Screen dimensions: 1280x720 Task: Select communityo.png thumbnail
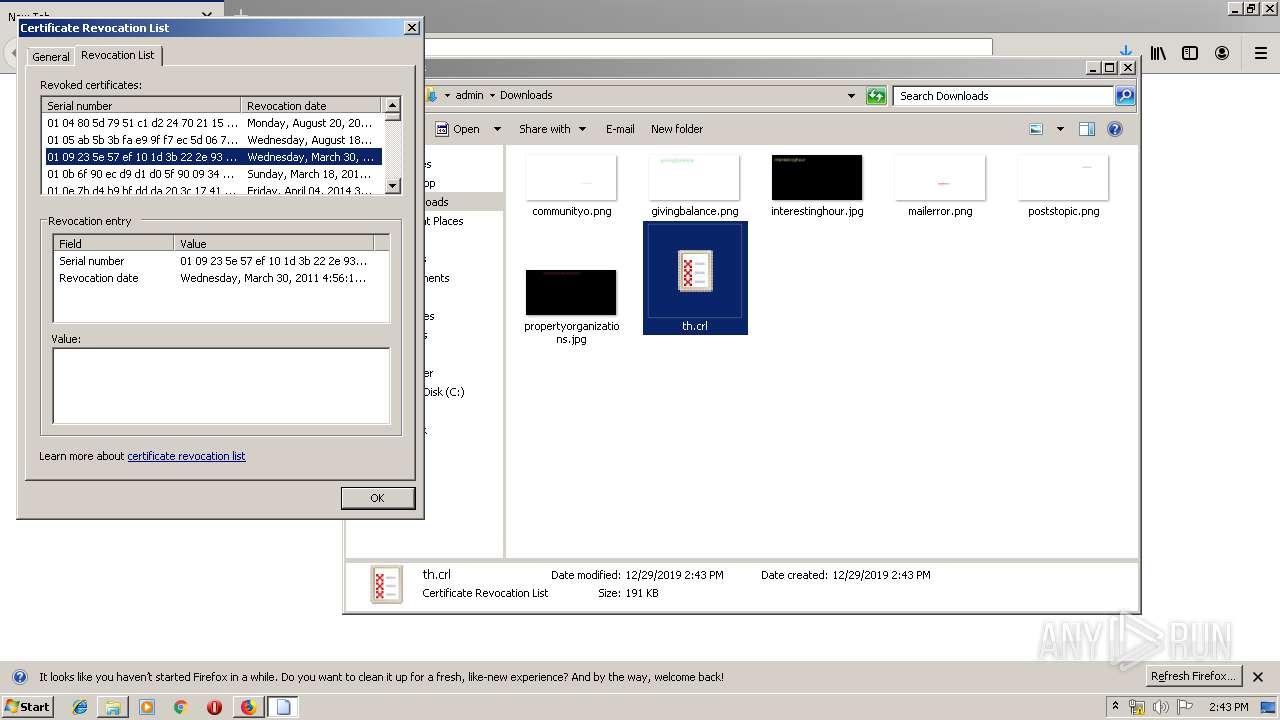point(571,177)
